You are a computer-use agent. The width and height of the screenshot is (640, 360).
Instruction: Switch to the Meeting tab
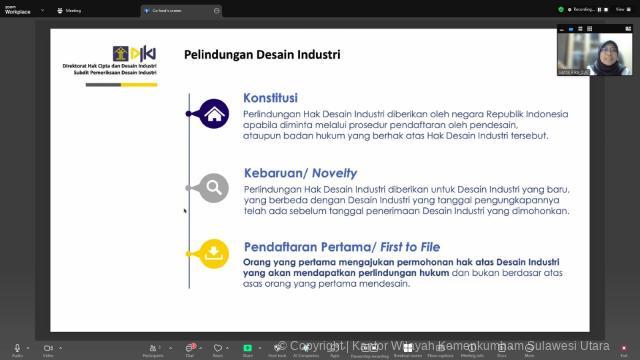(69, 11)
